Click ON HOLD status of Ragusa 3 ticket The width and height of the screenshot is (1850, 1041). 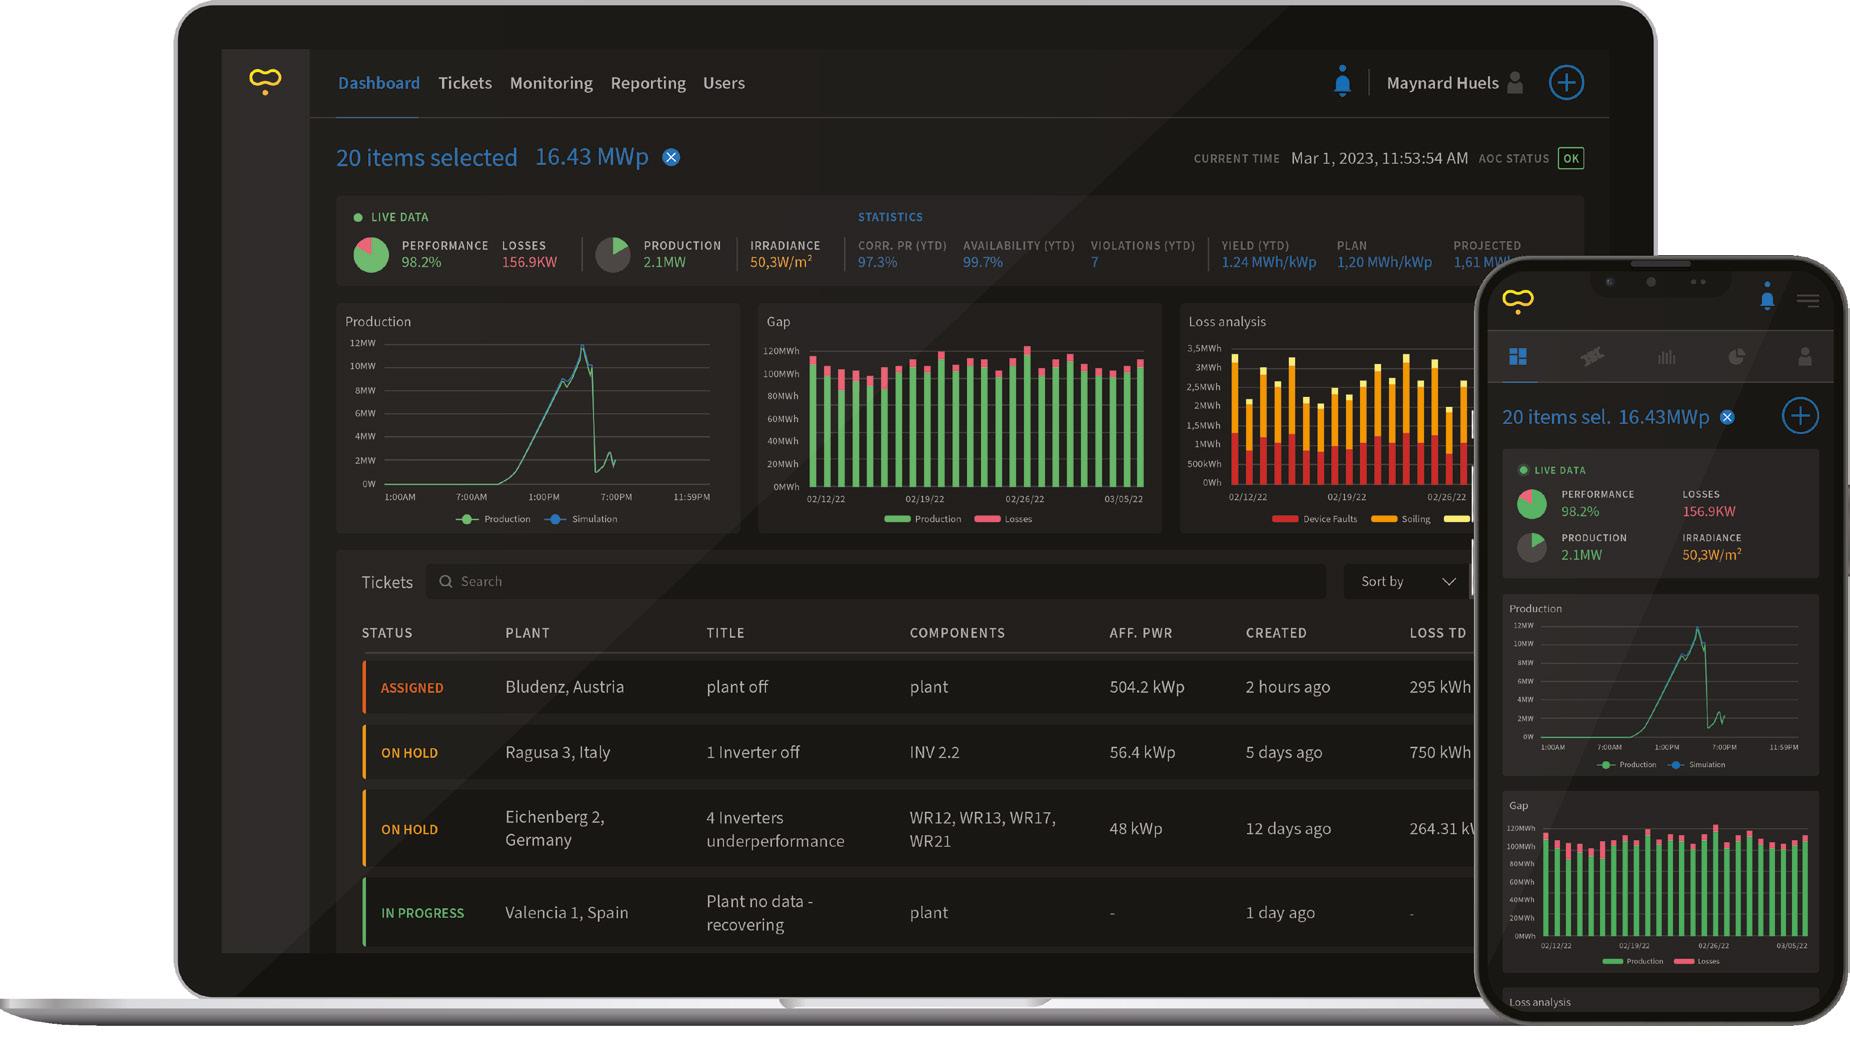[x=409, y=753]
